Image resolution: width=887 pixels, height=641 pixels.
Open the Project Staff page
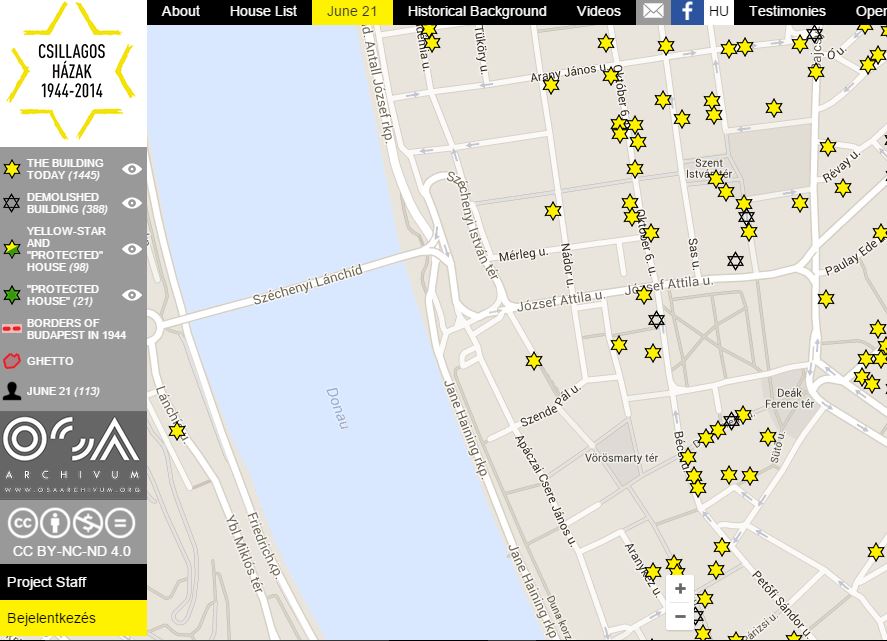click(74, 582)
